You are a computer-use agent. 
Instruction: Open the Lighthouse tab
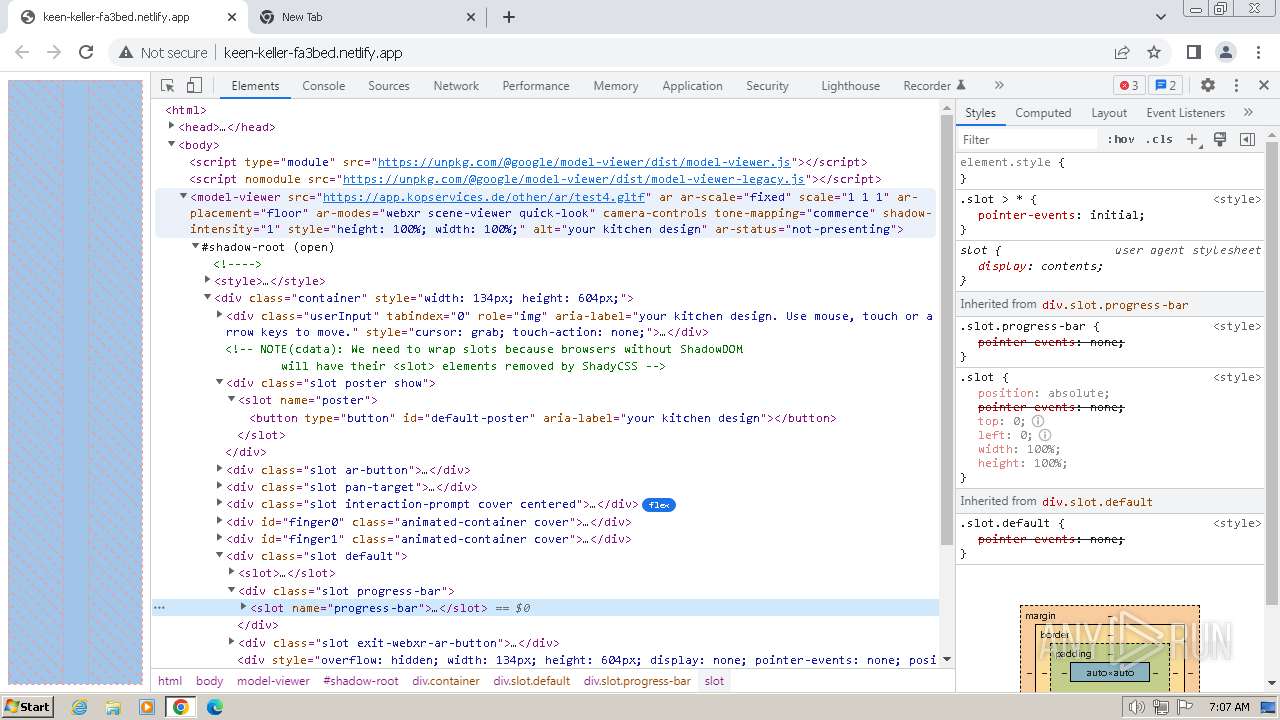[x=851, y=86]
